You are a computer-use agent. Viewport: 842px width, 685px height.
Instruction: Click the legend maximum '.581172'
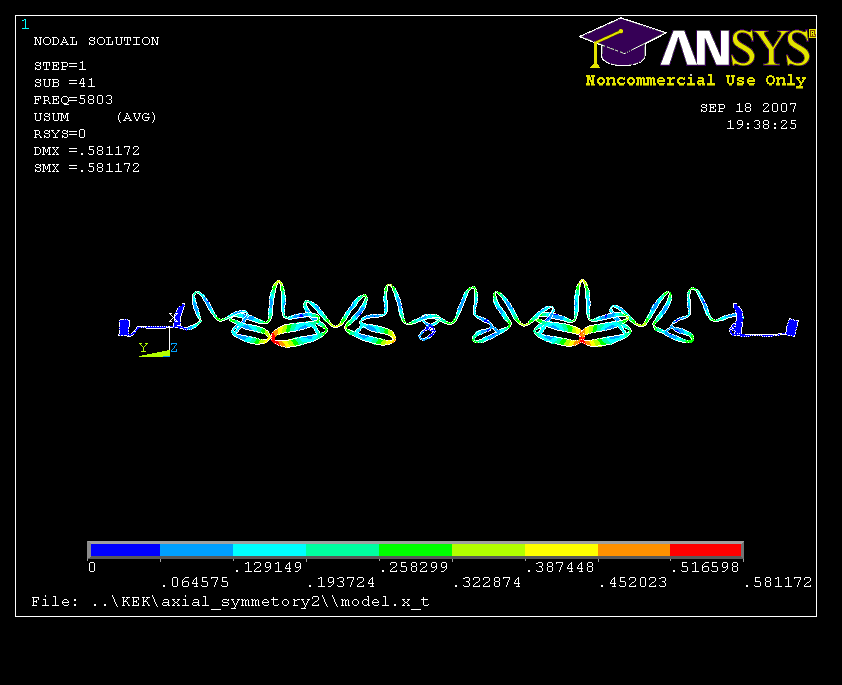tap(778, 582)
